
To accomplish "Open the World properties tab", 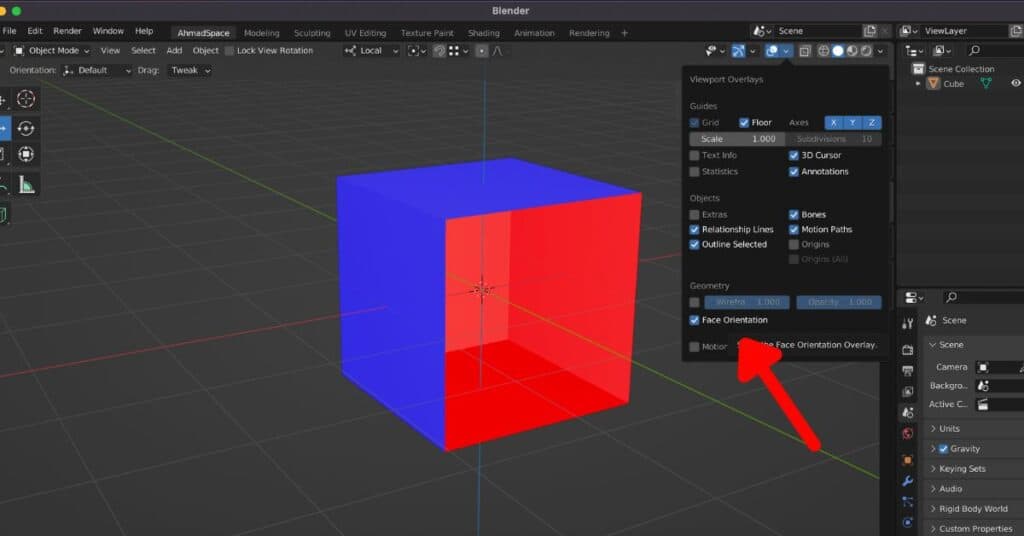I will [x=908, y=434].
